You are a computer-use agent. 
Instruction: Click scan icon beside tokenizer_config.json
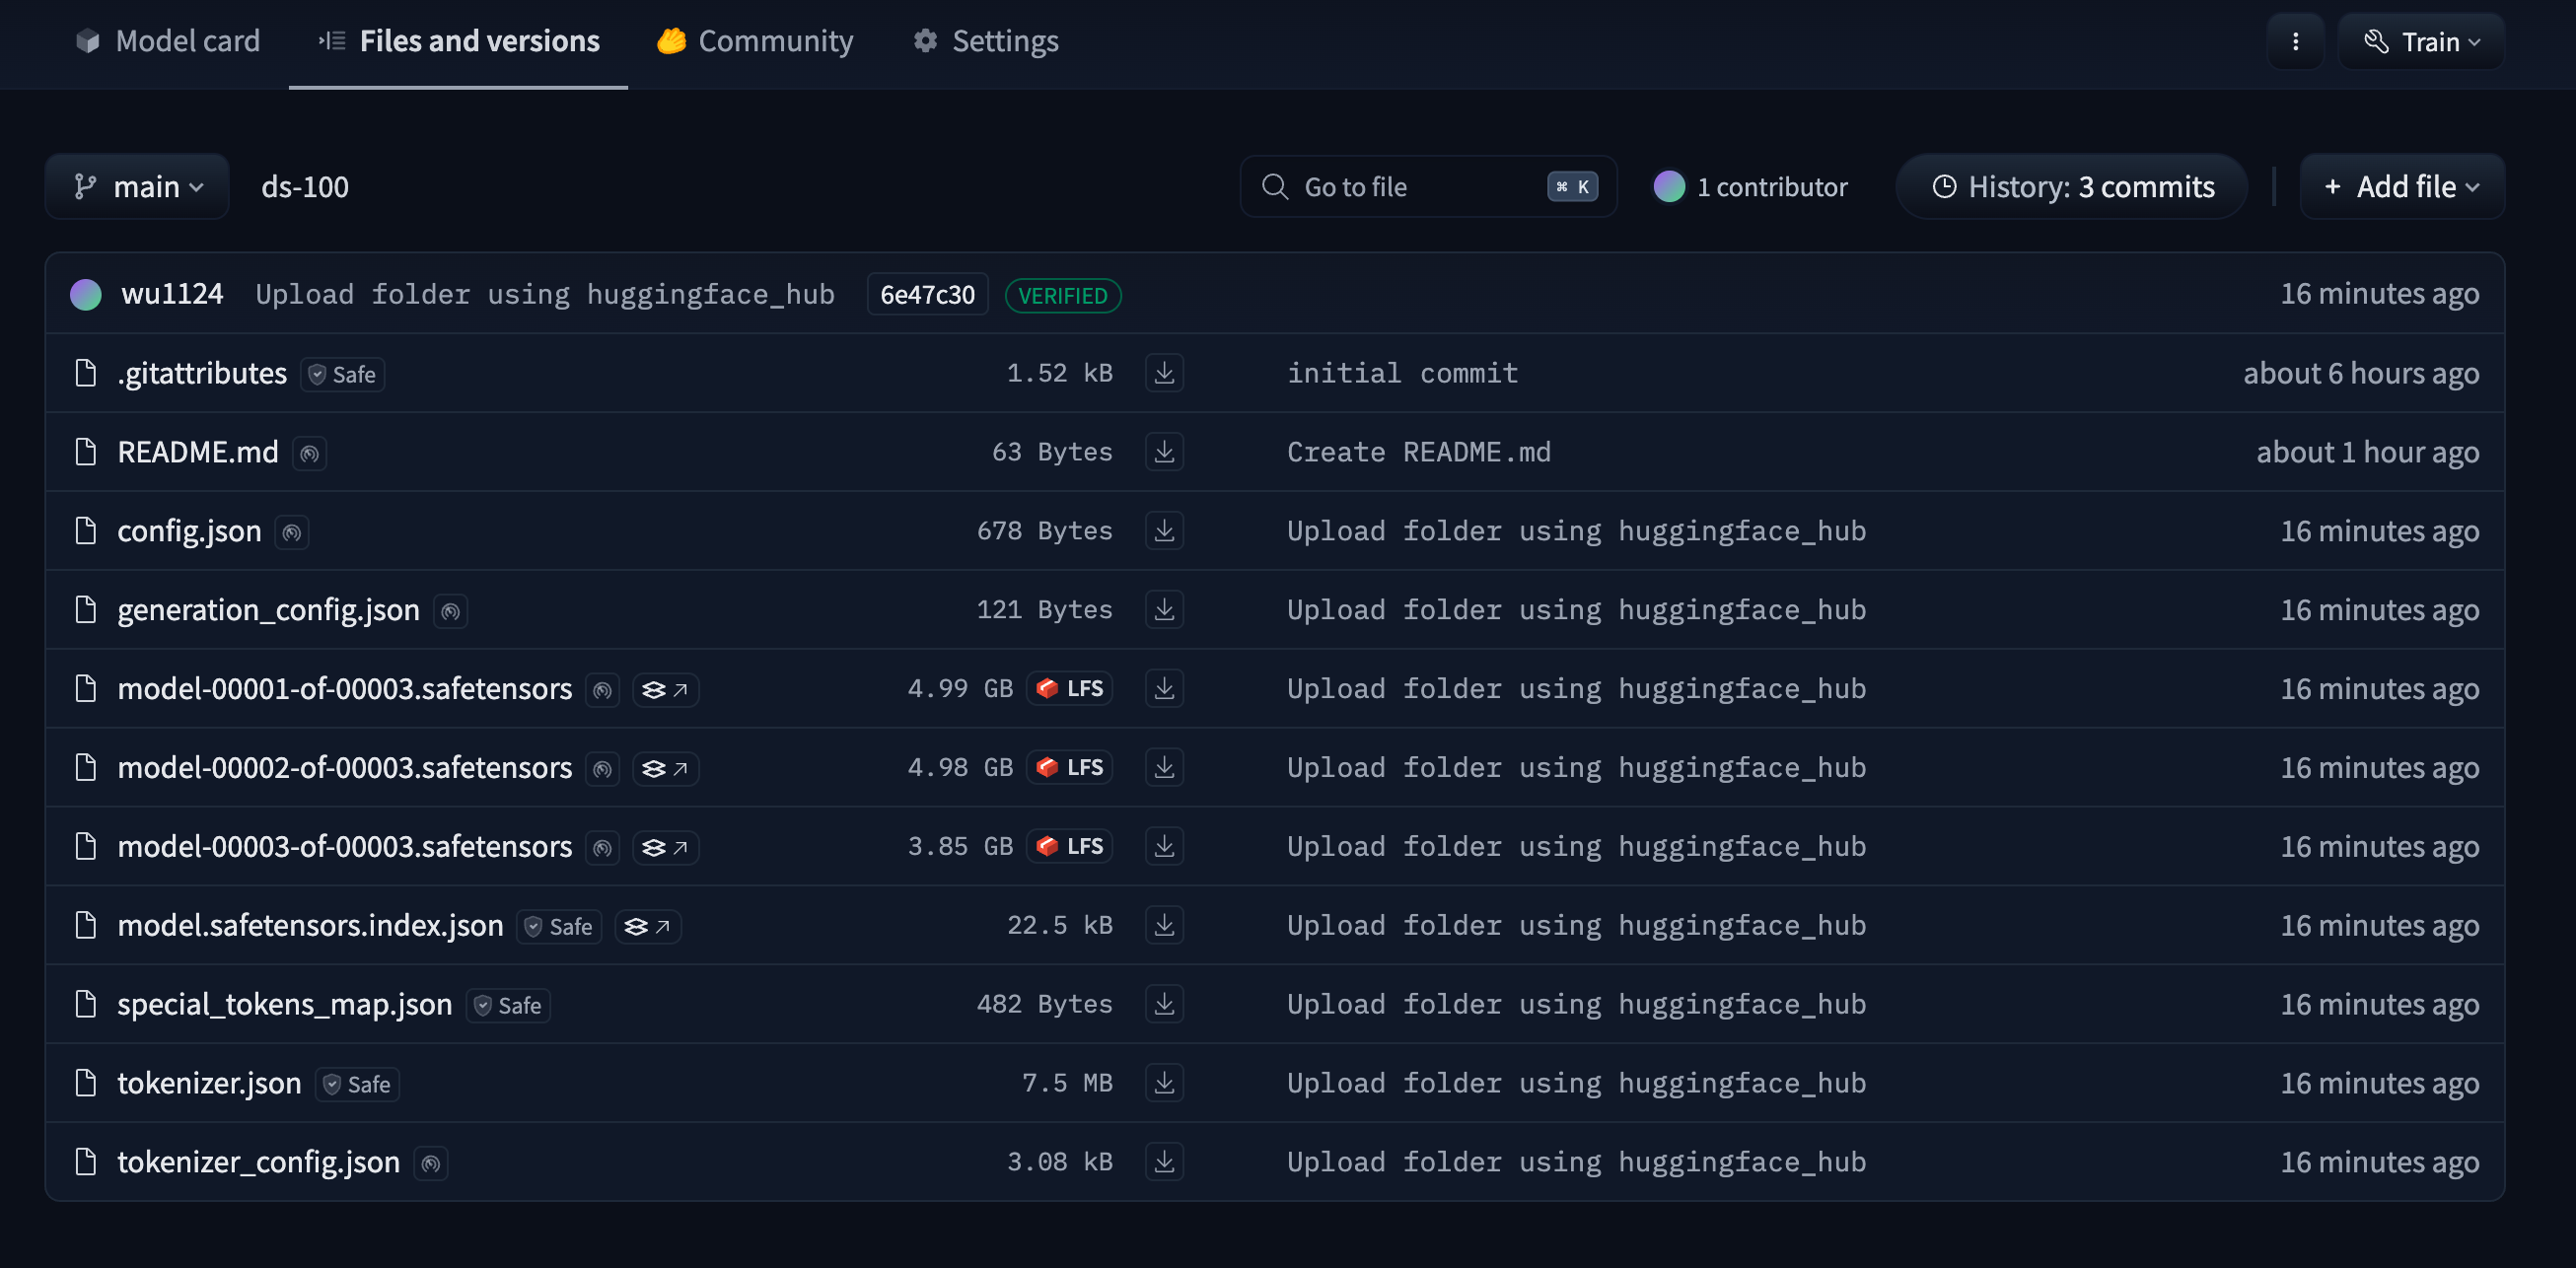pyautogui.click(x=431, y=1164)
